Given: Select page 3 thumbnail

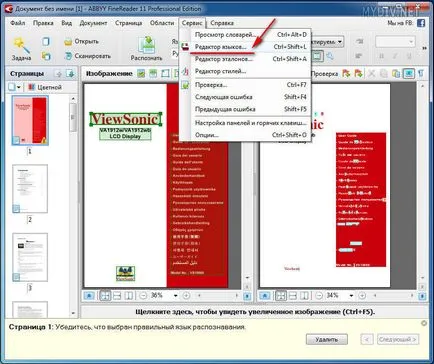Looking at the screenshot, I should click(x=30, y=257).
